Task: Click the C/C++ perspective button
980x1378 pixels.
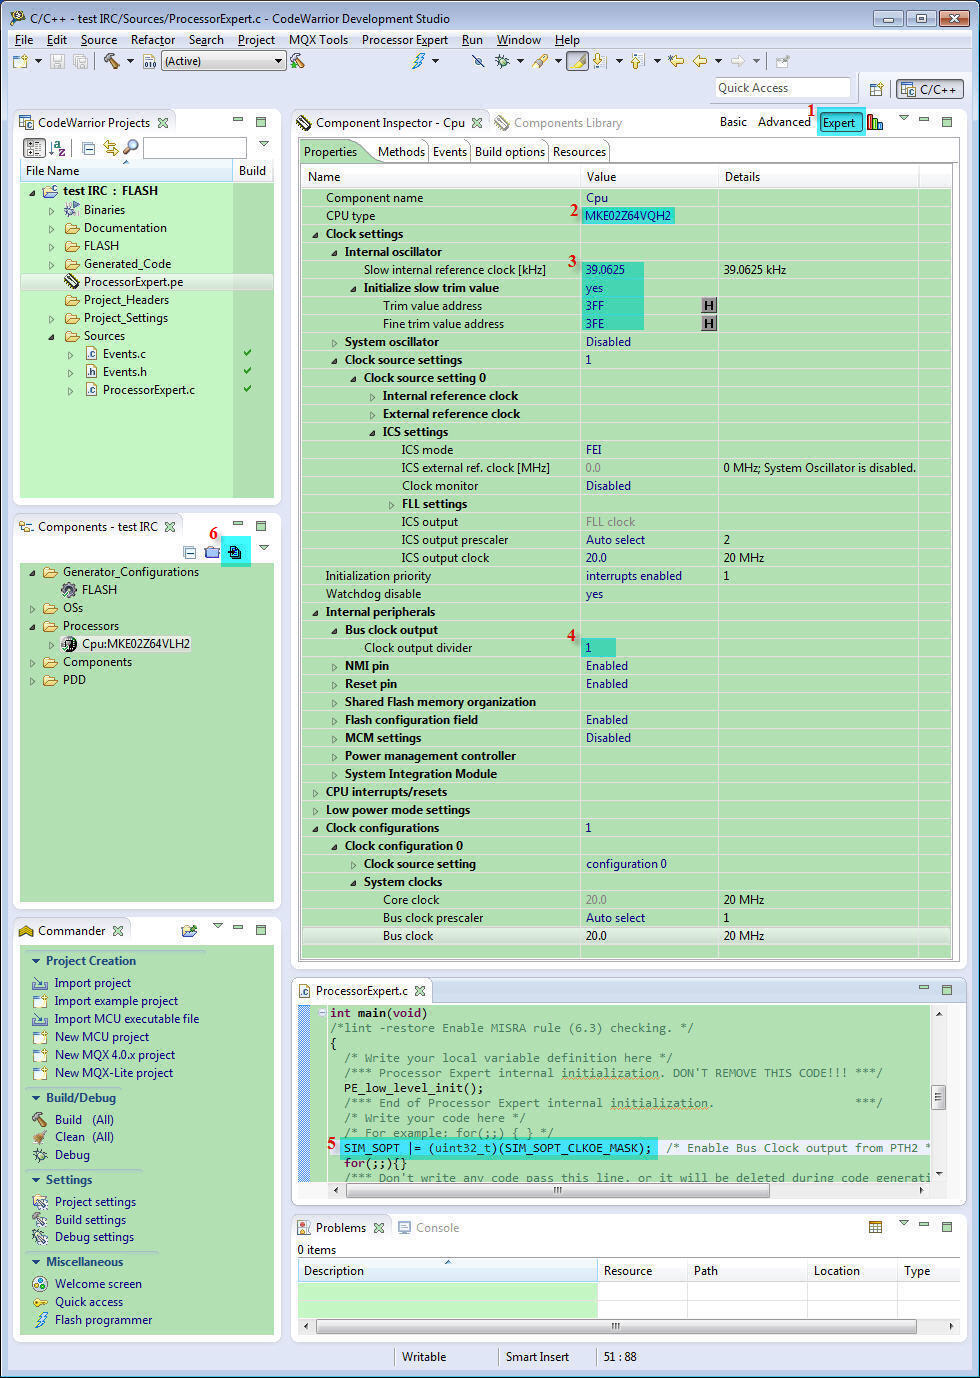Action: coord(930,89)
